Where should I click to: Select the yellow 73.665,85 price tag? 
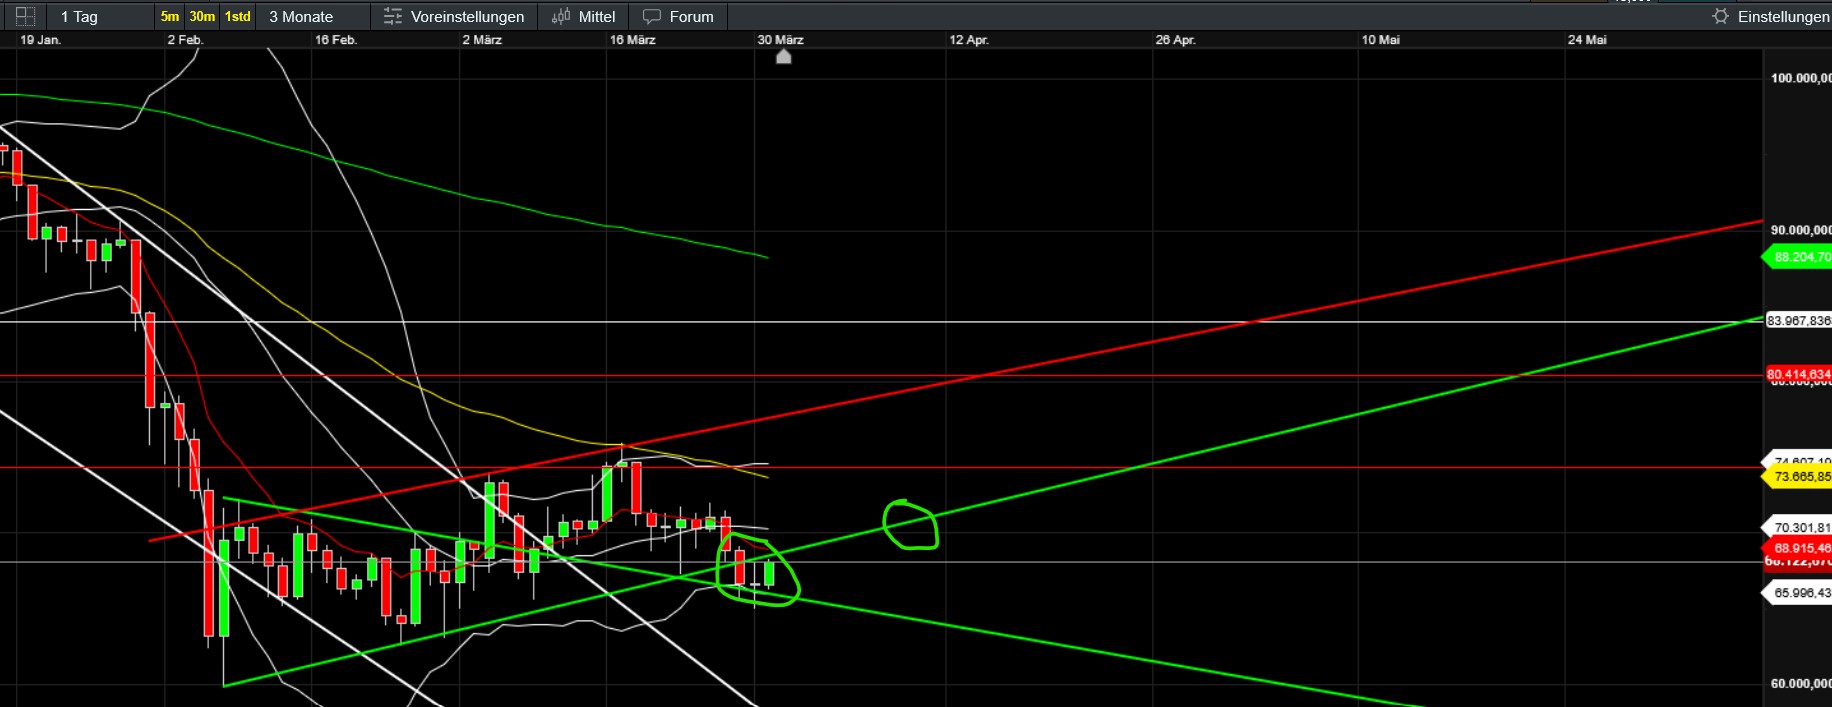pyautogui.click(x=1800, y=477)
